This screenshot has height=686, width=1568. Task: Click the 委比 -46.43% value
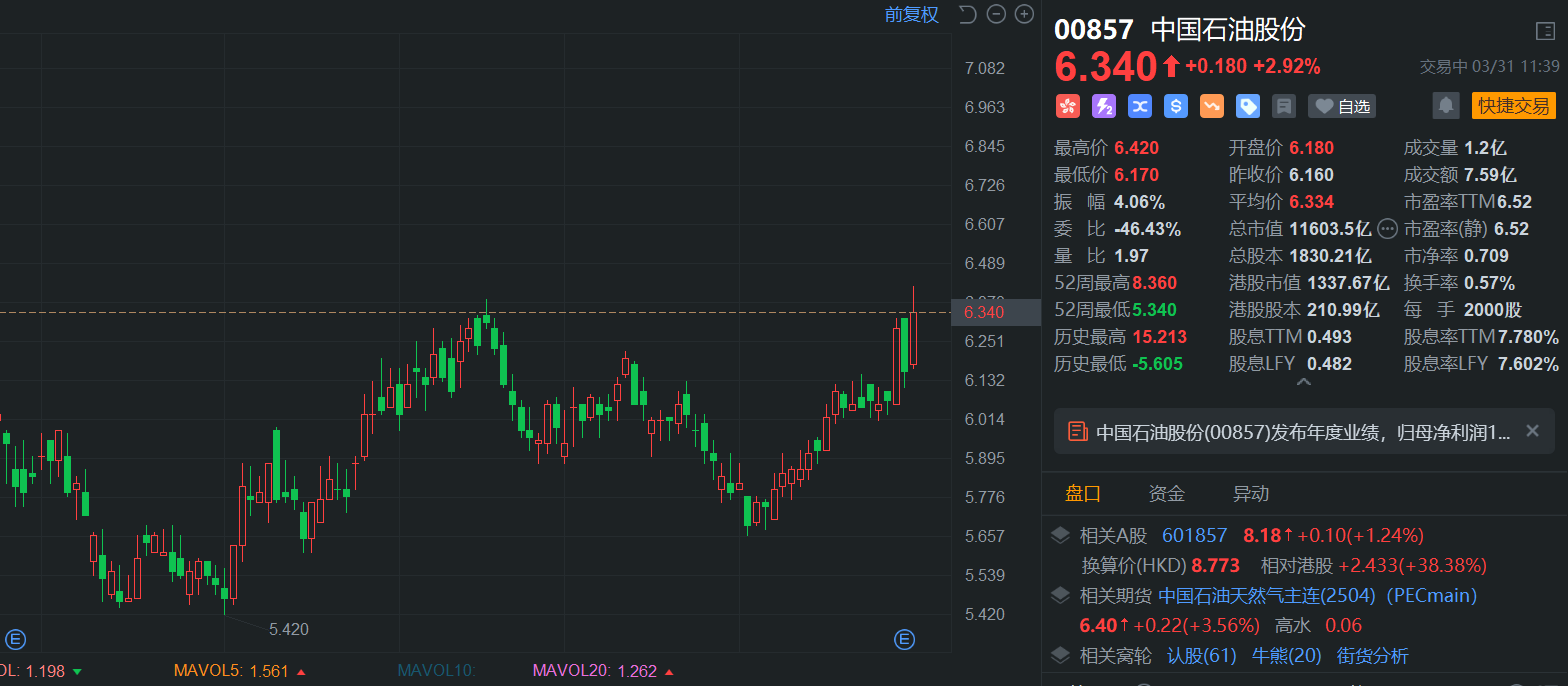pyautogui.click(x=1147, y=229)
